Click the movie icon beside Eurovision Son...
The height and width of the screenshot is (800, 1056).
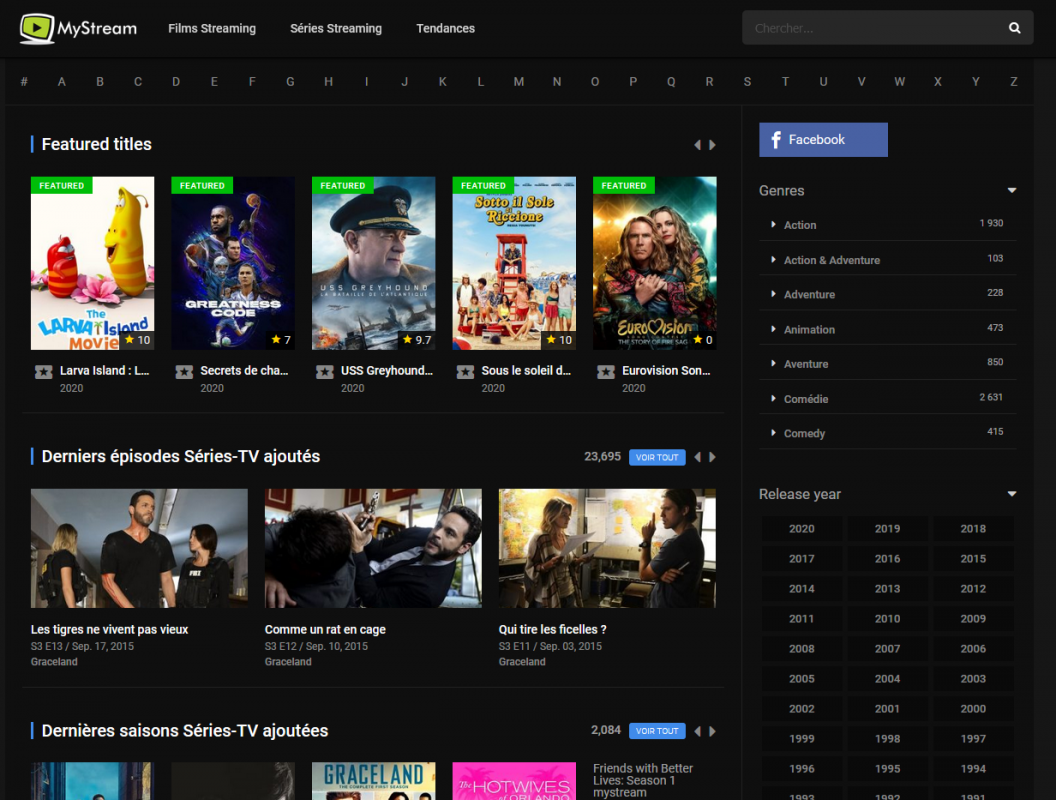point(605,372)
